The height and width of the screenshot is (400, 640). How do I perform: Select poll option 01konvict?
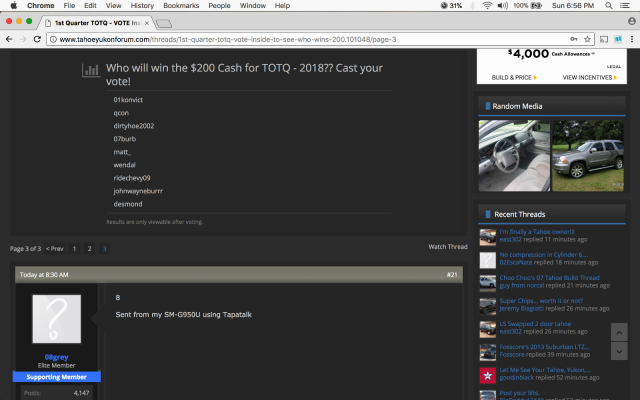click(128, 100)
